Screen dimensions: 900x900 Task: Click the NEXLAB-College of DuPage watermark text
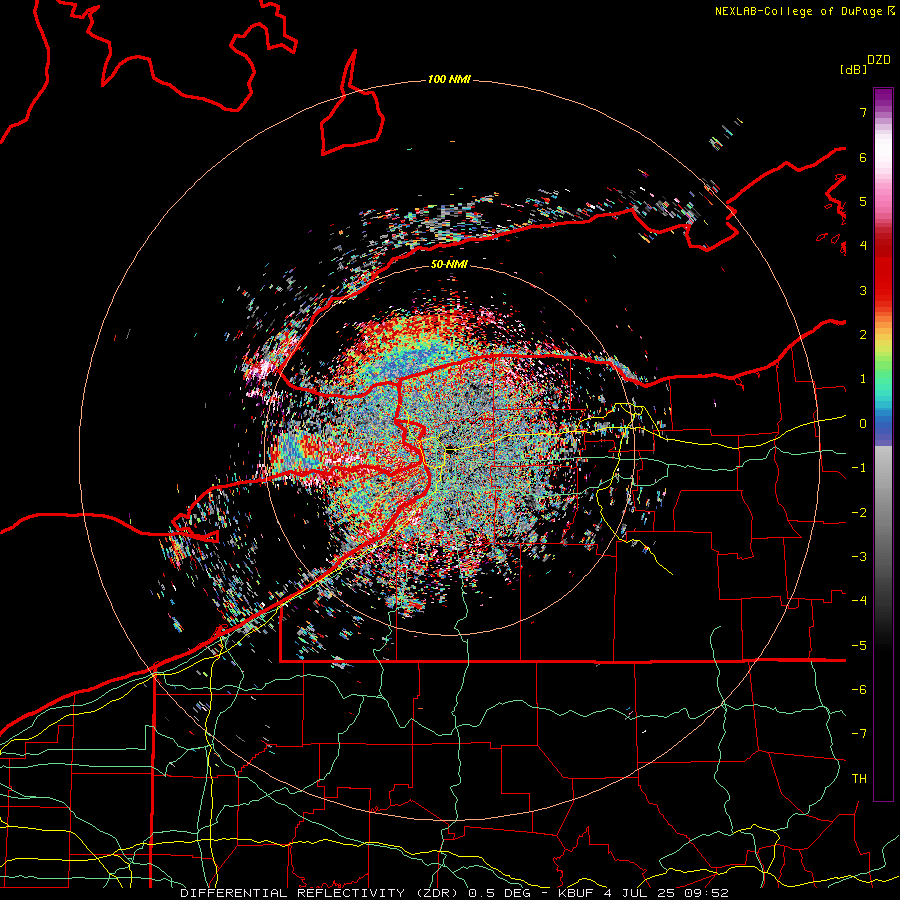(804, 11)
